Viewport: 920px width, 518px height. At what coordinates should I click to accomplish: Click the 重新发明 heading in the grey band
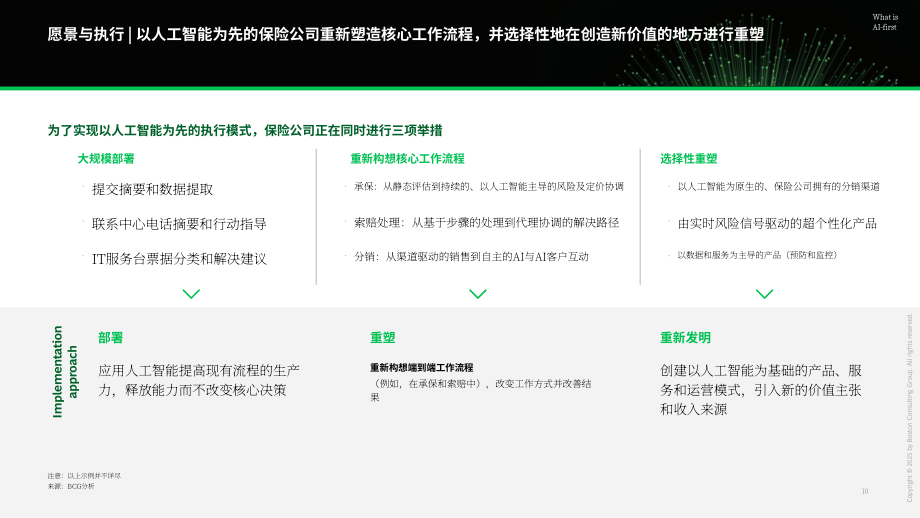pyautogui.click(x=685, y=338)
